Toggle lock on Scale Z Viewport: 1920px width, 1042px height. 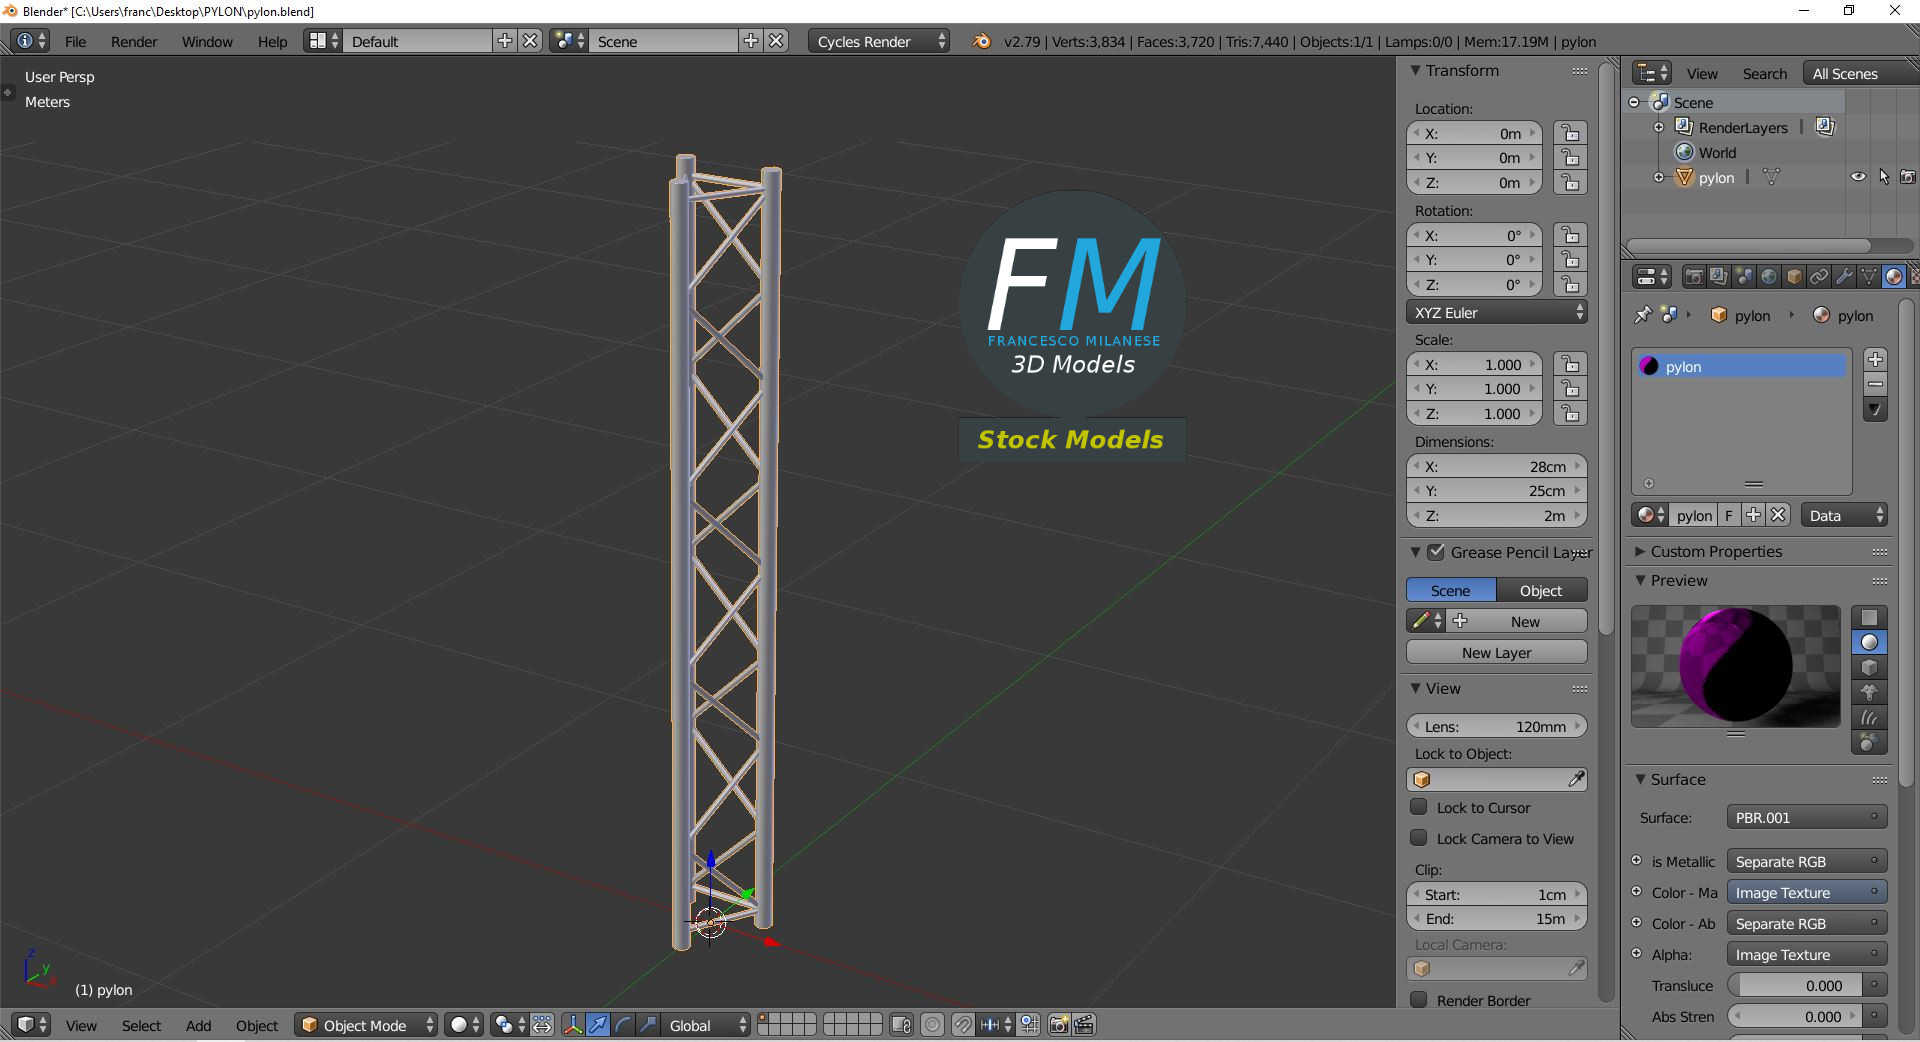click(1570, 413)
